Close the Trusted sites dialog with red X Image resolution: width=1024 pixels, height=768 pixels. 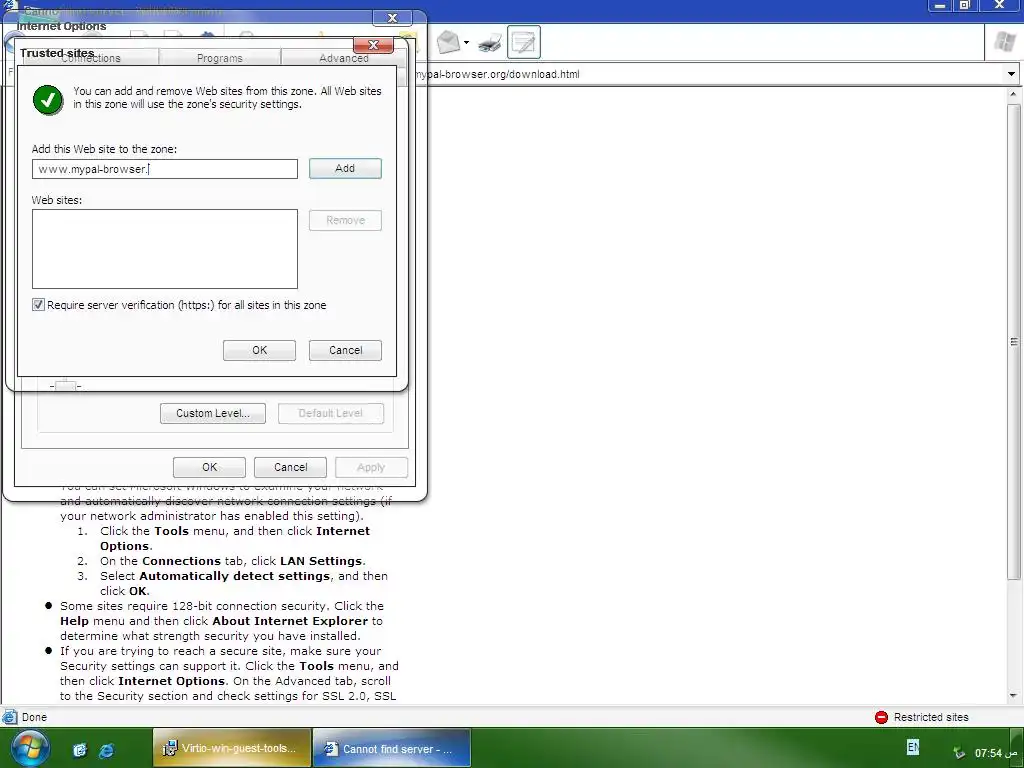coord(374,45)
